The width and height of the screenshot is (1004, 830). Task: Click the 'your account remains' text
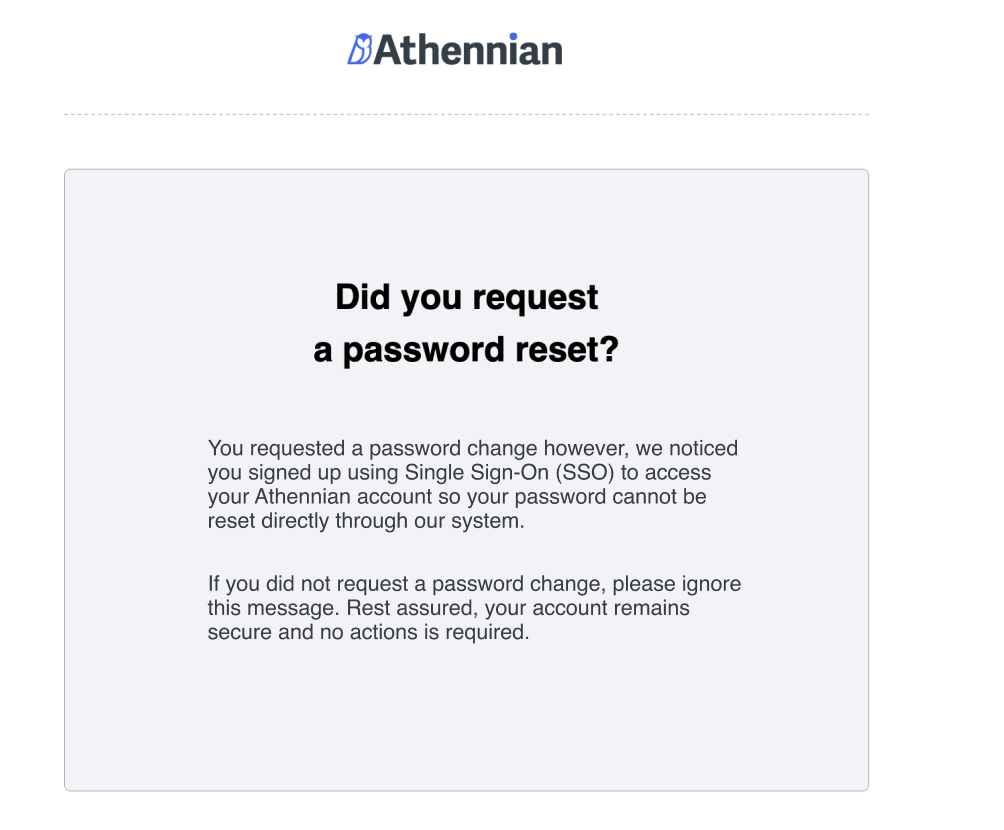pos(587,608)
